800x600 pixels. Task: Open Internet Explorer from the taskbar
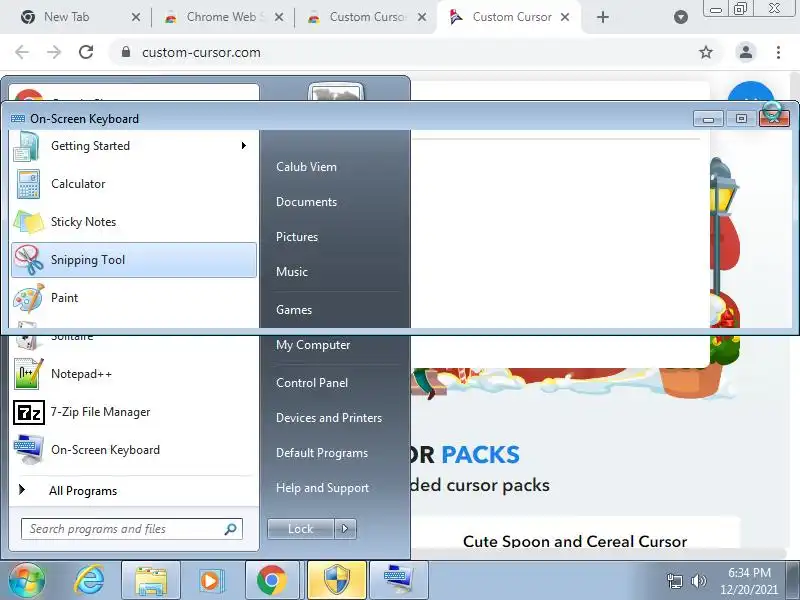pyautogui.click(x=89, y=580)
